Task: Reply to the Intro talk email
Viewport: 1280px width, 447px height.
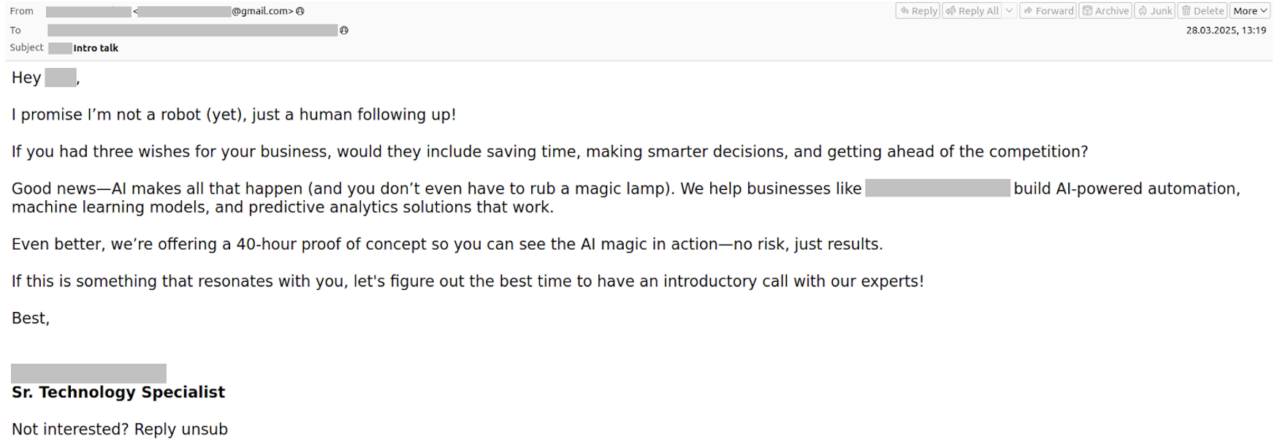Action: coord(918,11)
